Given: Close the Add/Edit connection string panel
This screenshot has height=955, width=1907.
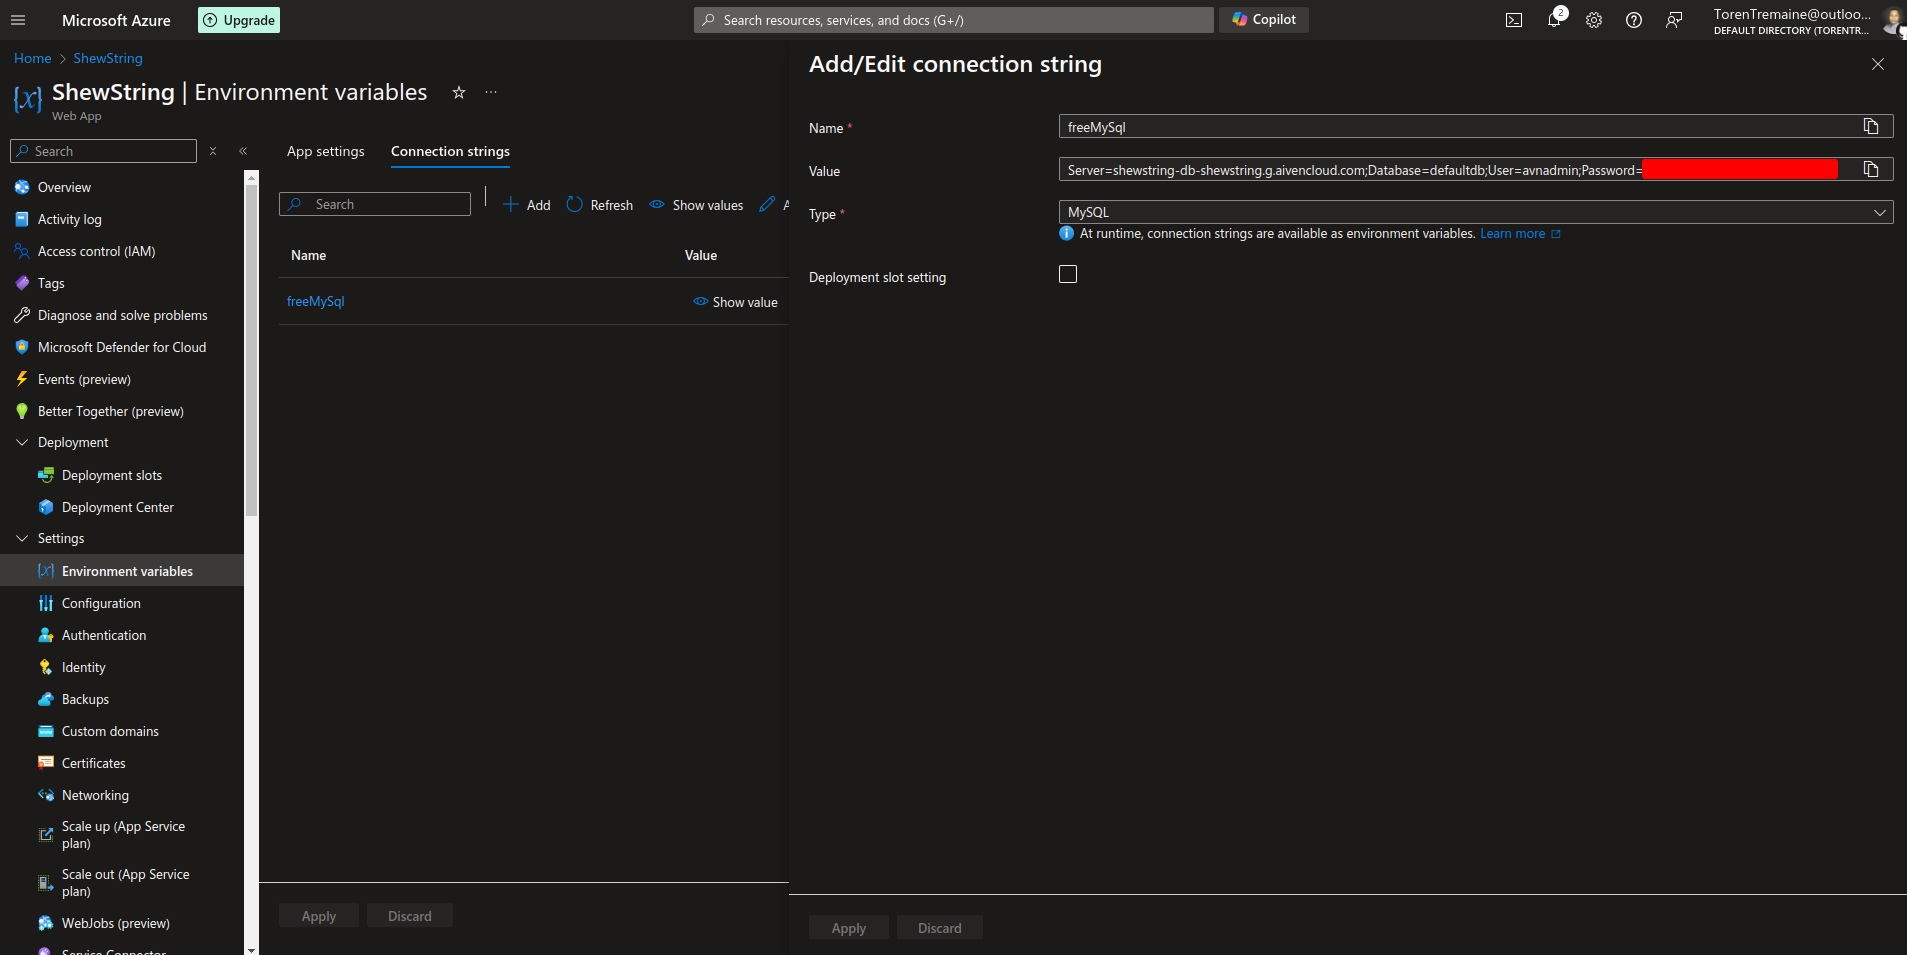Looking at the screenshot, I should pos(1878,64).
